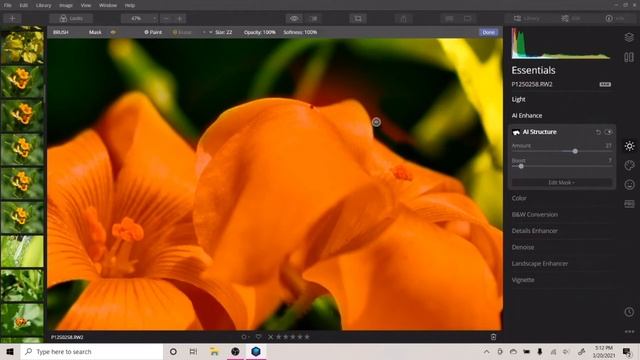The image size is (640, 360).
Task: Switch to single image view icon
Action: 468,18
